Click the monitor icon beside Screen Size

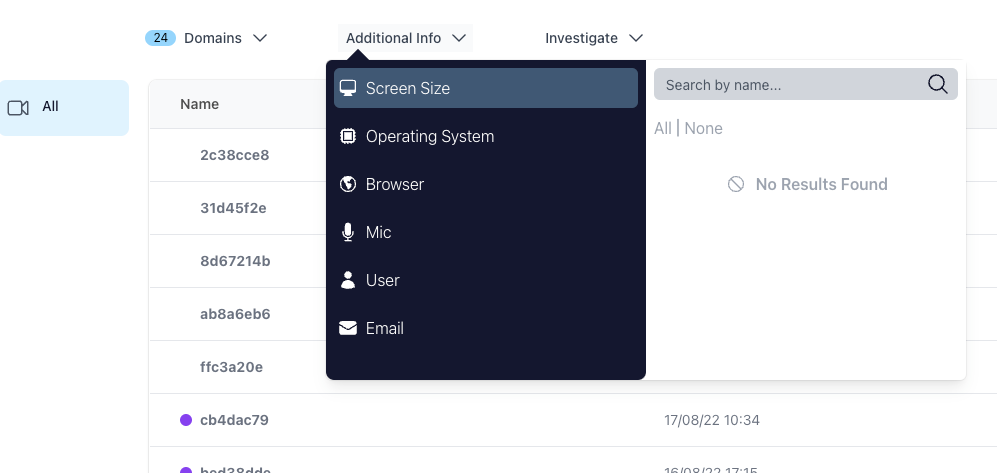point(348,88)
